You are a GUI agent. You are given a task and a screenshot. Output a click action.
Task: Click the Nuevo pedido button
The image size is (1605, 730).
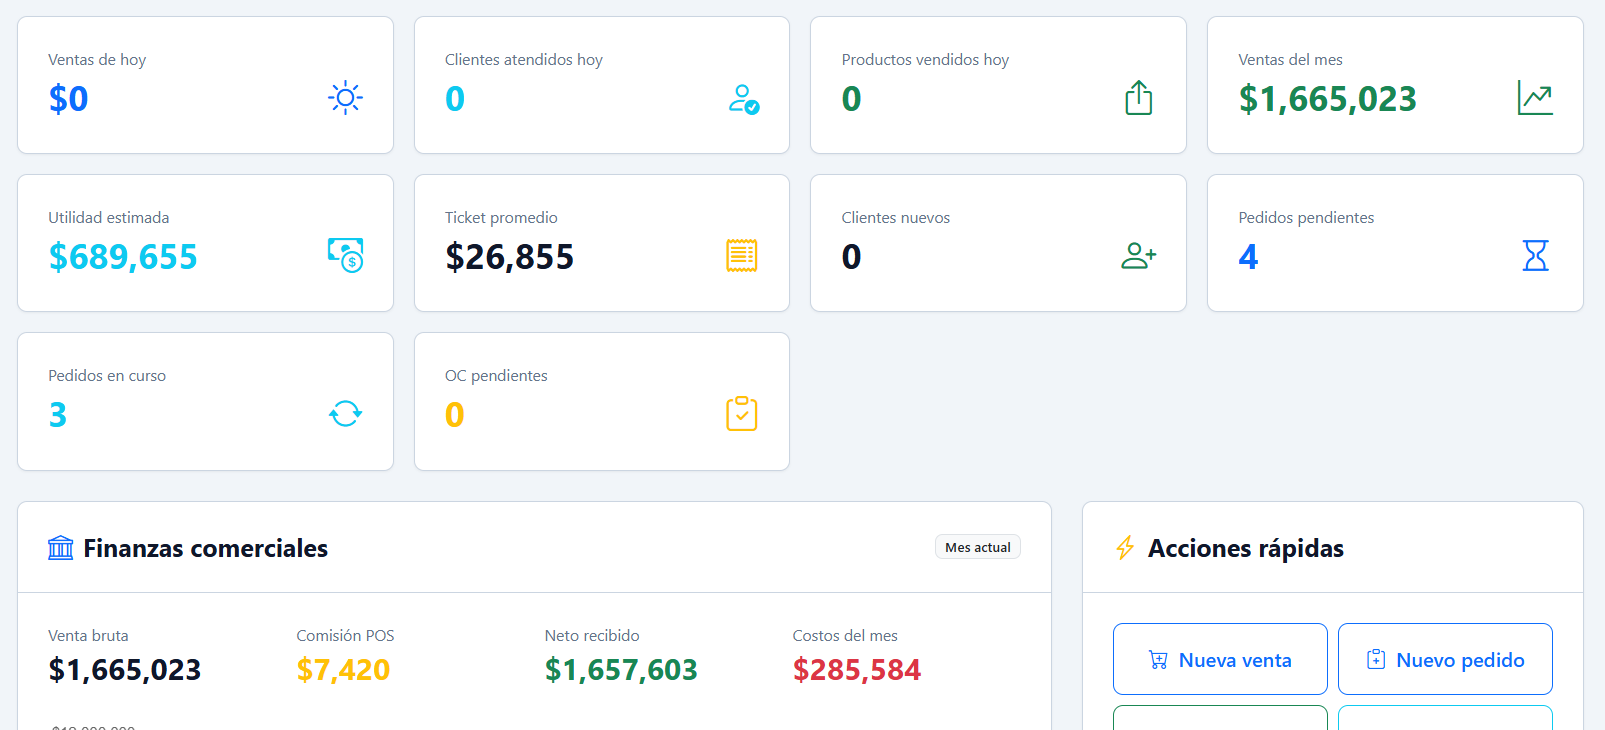pos(1445,659)
